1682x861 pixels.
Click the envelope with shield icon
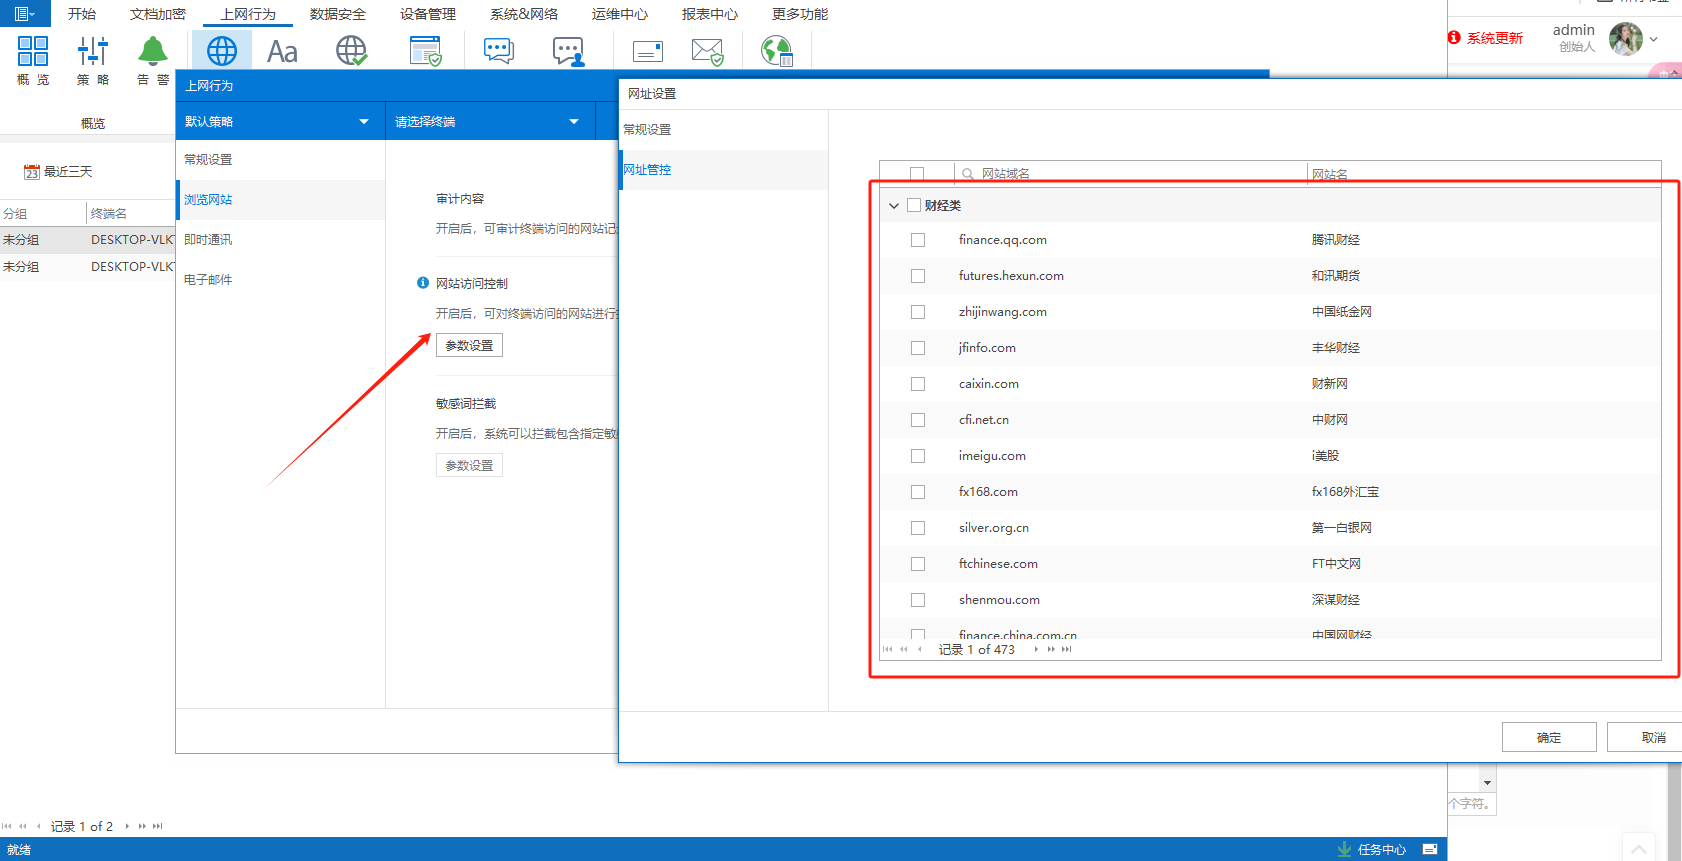(x=707, y=51)
